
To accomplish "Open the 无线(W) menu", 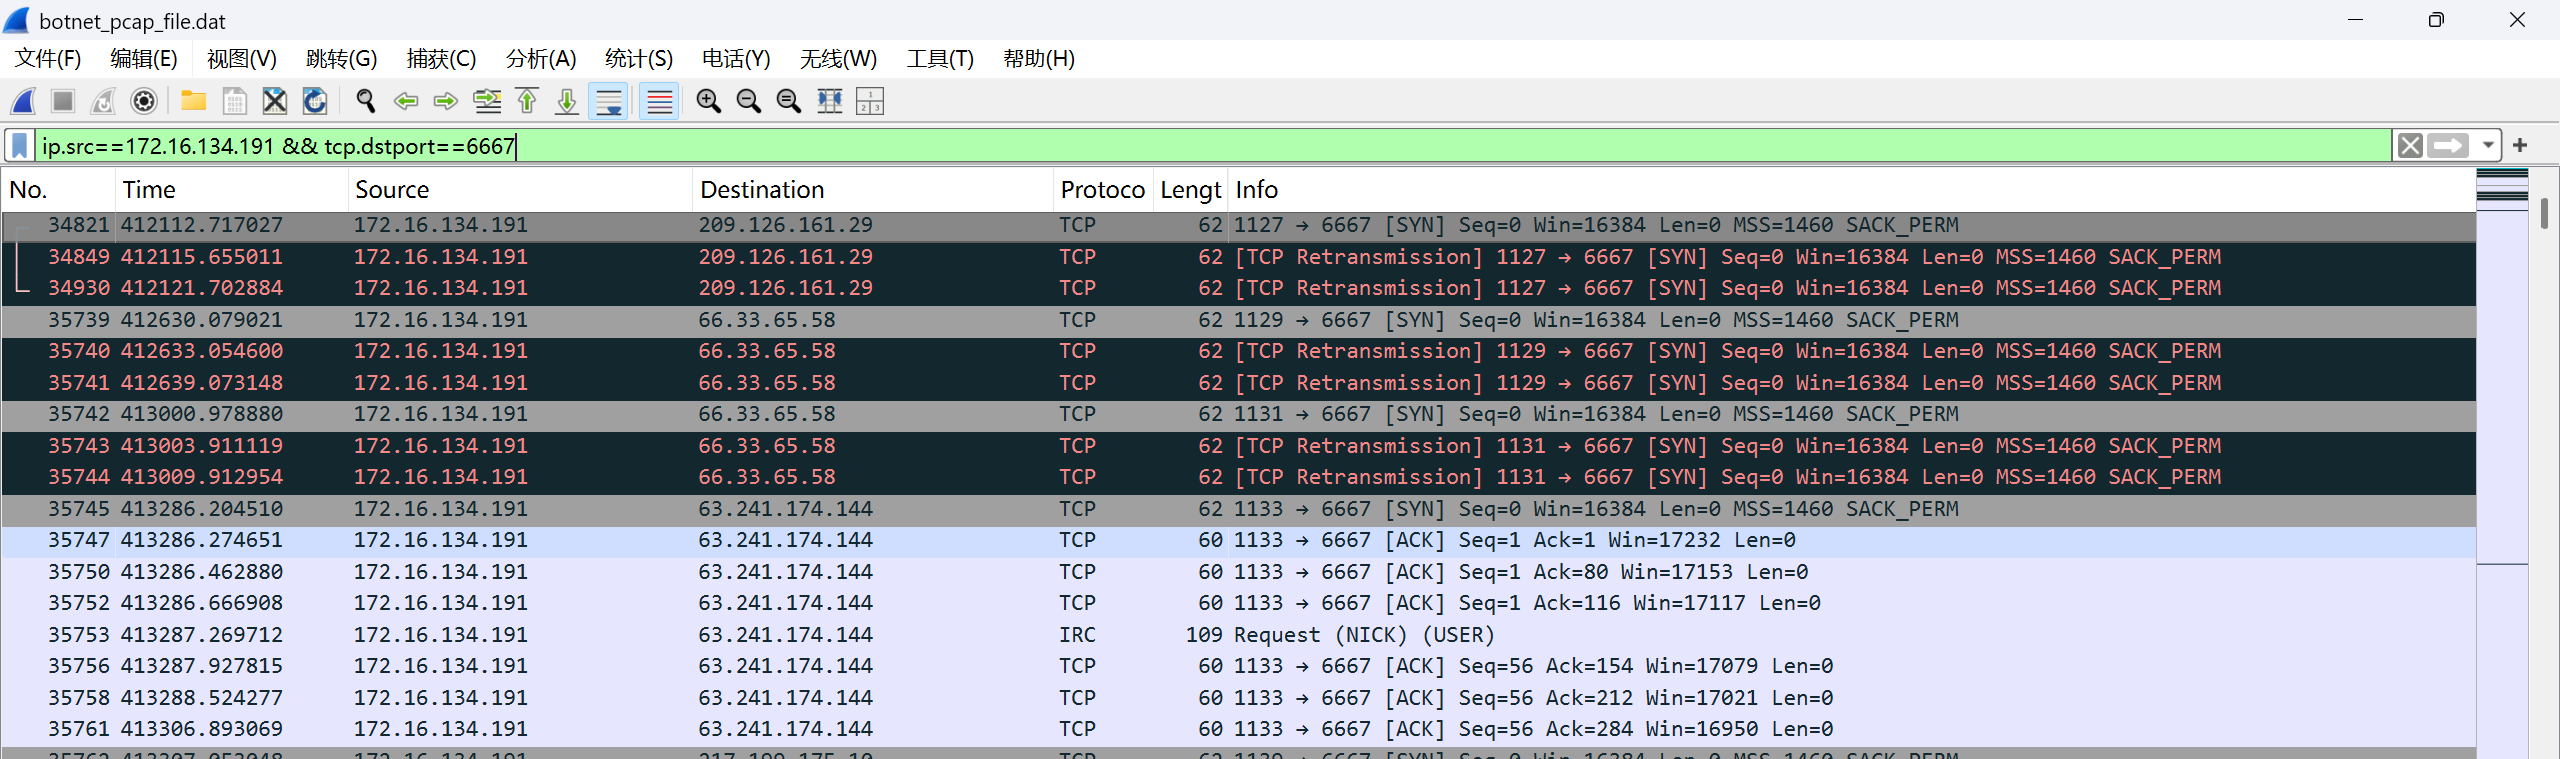I will pyautogui.click(x=838, y=59).
